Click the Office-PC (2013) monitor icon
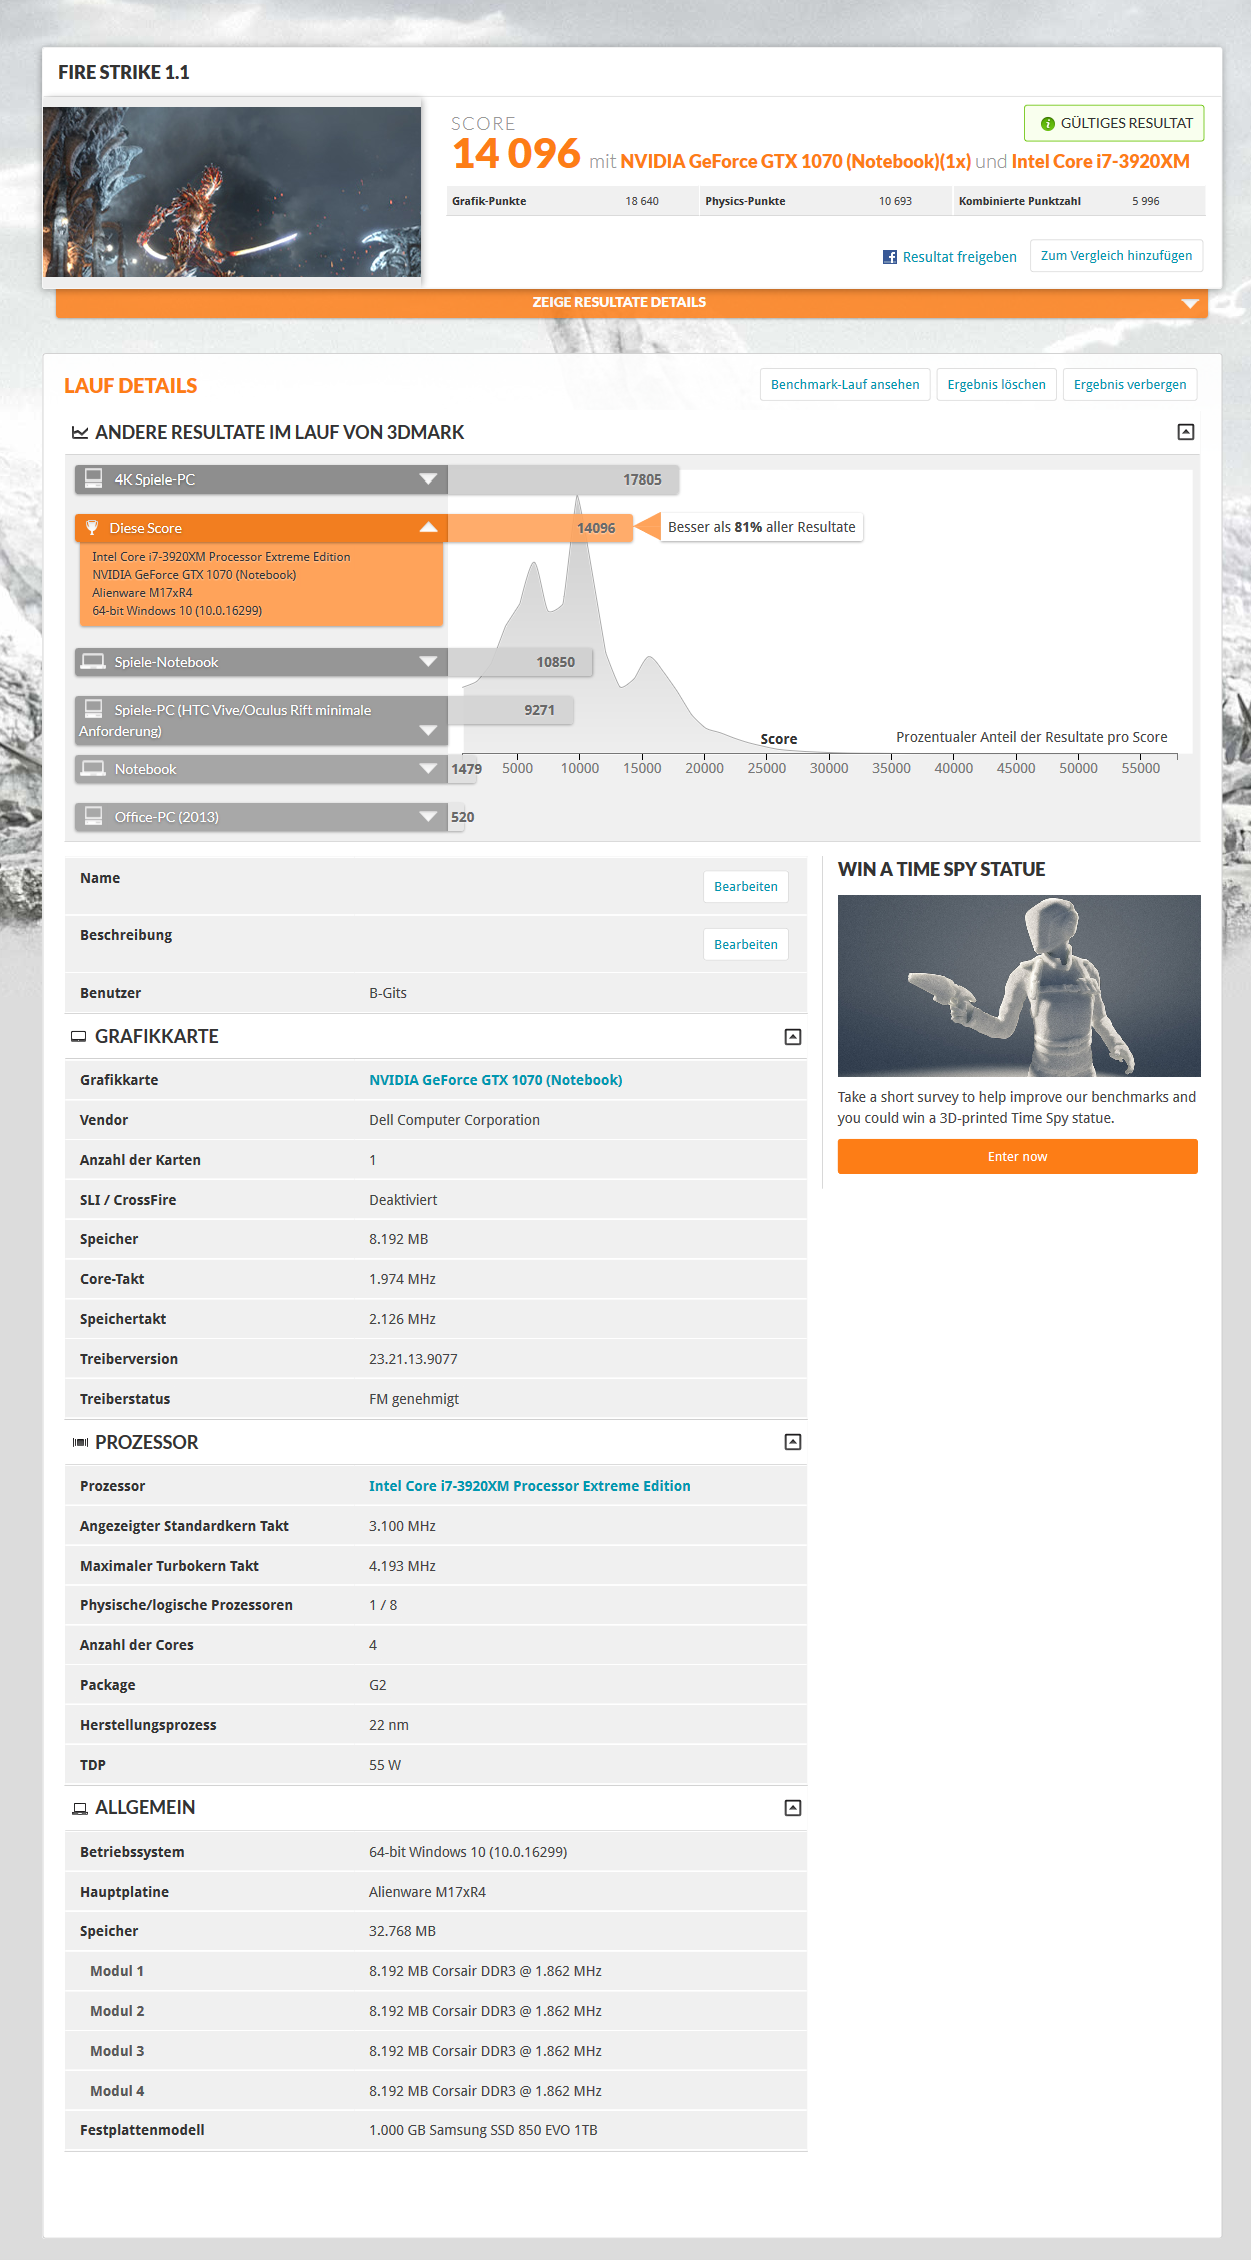The height and width of the screenshot is (2260, 1251). pos(93,816)
